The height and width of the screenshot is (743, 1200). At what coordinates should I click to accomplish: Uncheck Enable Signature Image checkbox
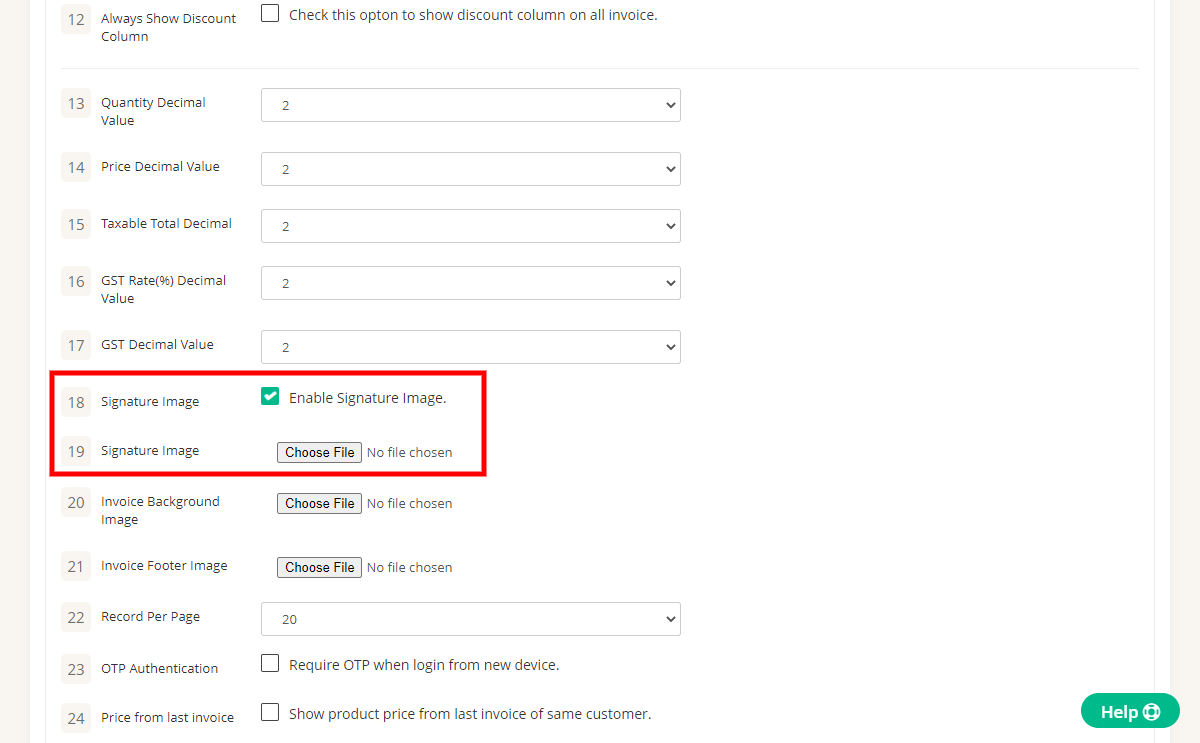point(270,397)
